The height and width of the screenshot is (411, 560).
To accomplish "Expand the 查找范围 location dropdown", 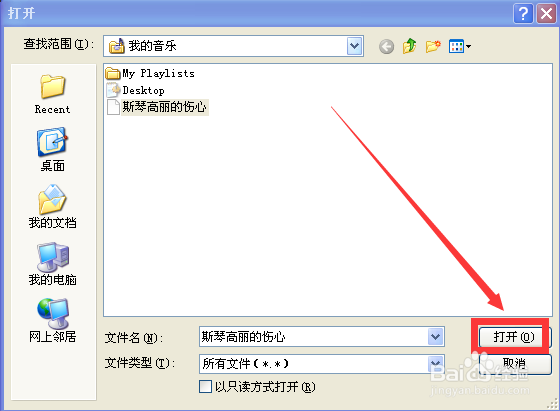I will pos(354,46).
